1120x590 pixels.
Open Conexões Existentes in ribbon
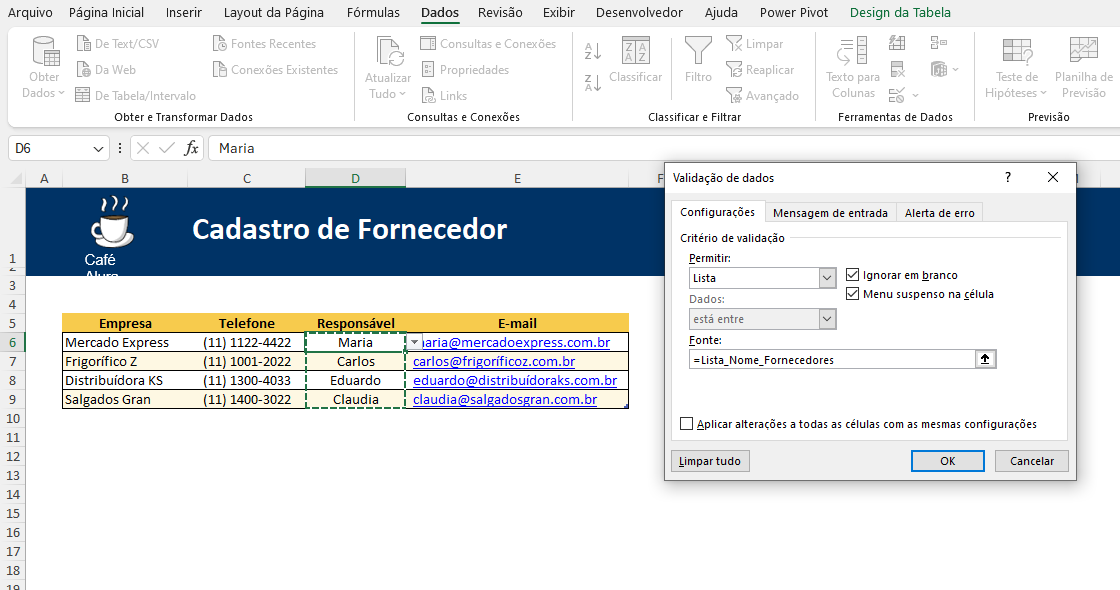point(276,70)
